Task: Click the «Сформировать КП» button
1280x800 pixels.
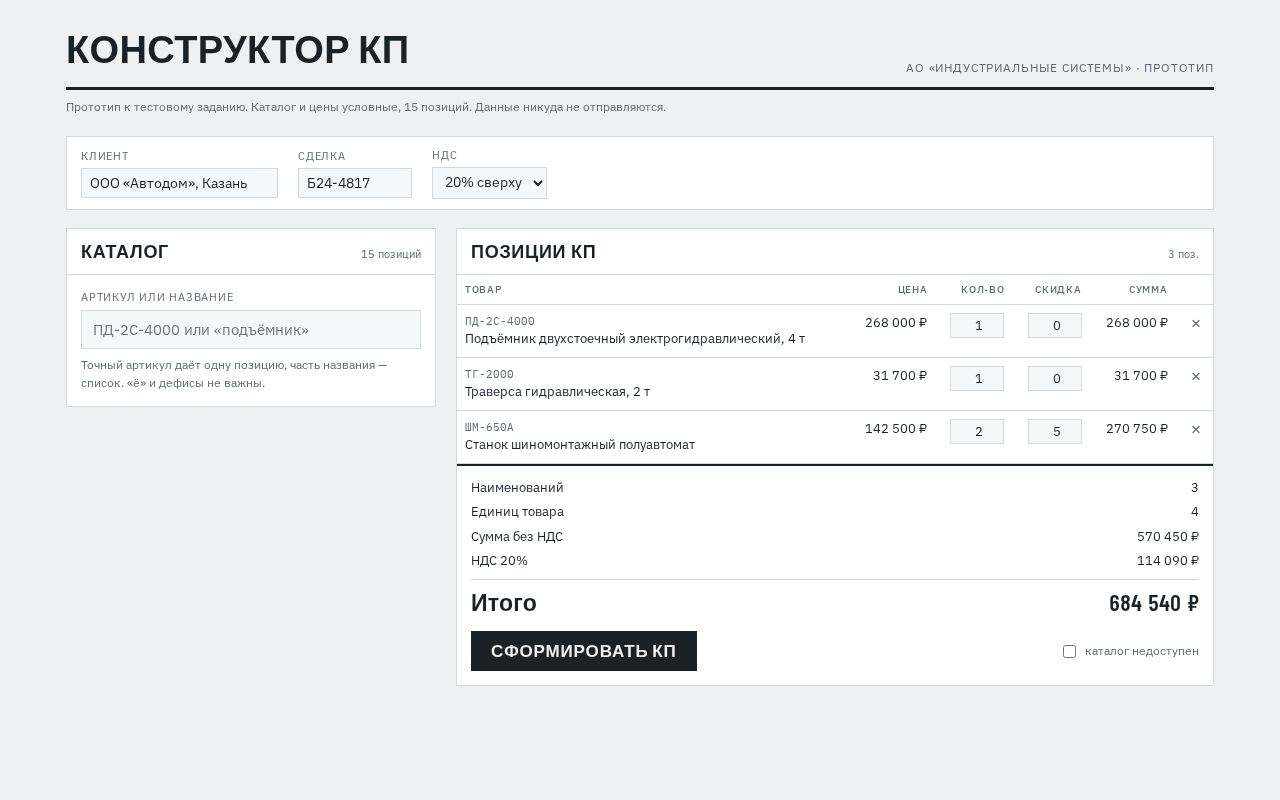Action: point(584,651)
